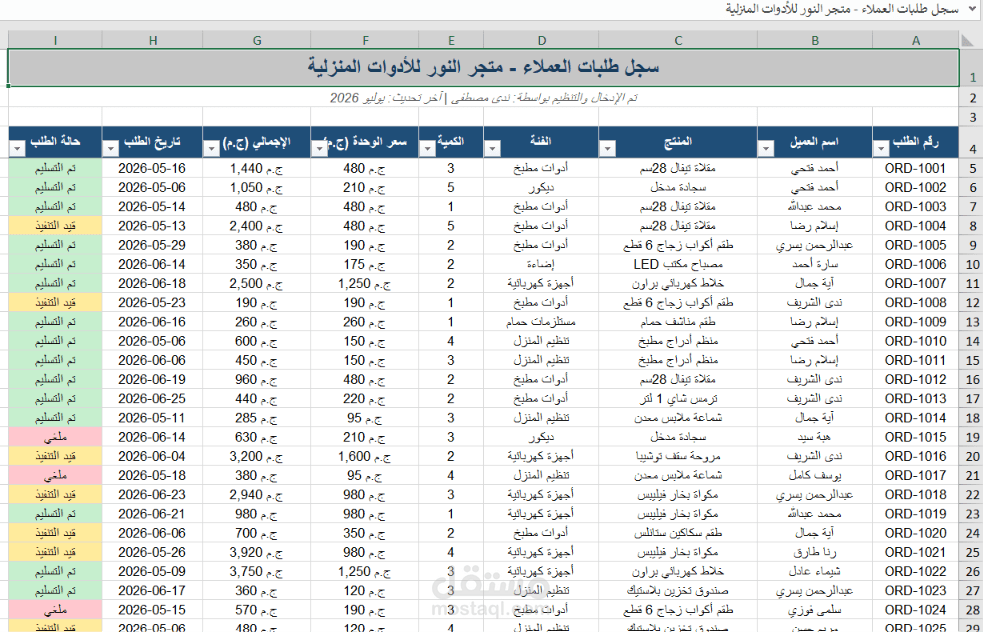Select cell ORD-1013
Viewport: 983px width, 632px height.
pos(915,399)
